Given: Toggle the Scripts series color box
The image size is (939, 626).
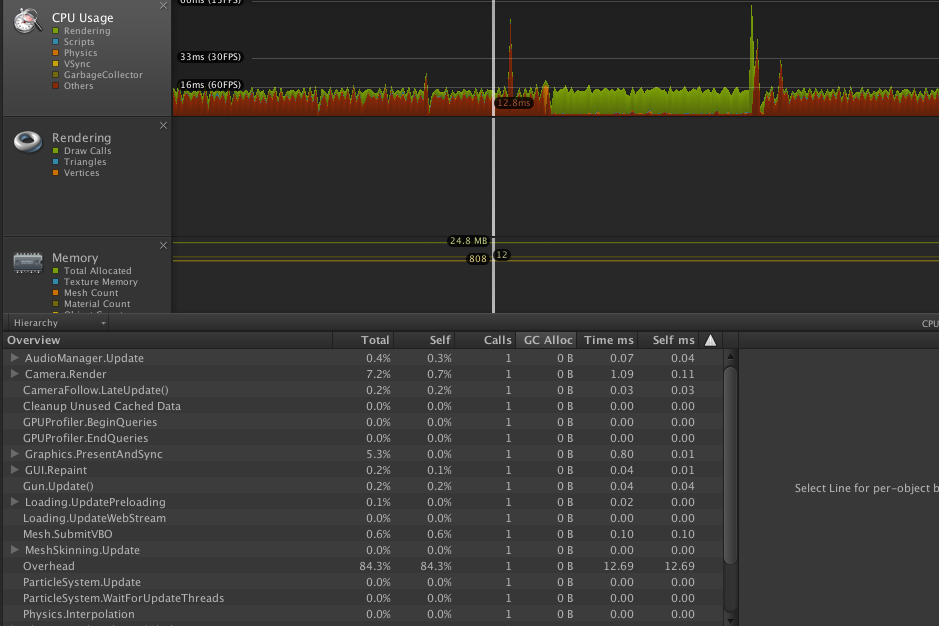Looking at the screenshot, I should pos(56,42).
